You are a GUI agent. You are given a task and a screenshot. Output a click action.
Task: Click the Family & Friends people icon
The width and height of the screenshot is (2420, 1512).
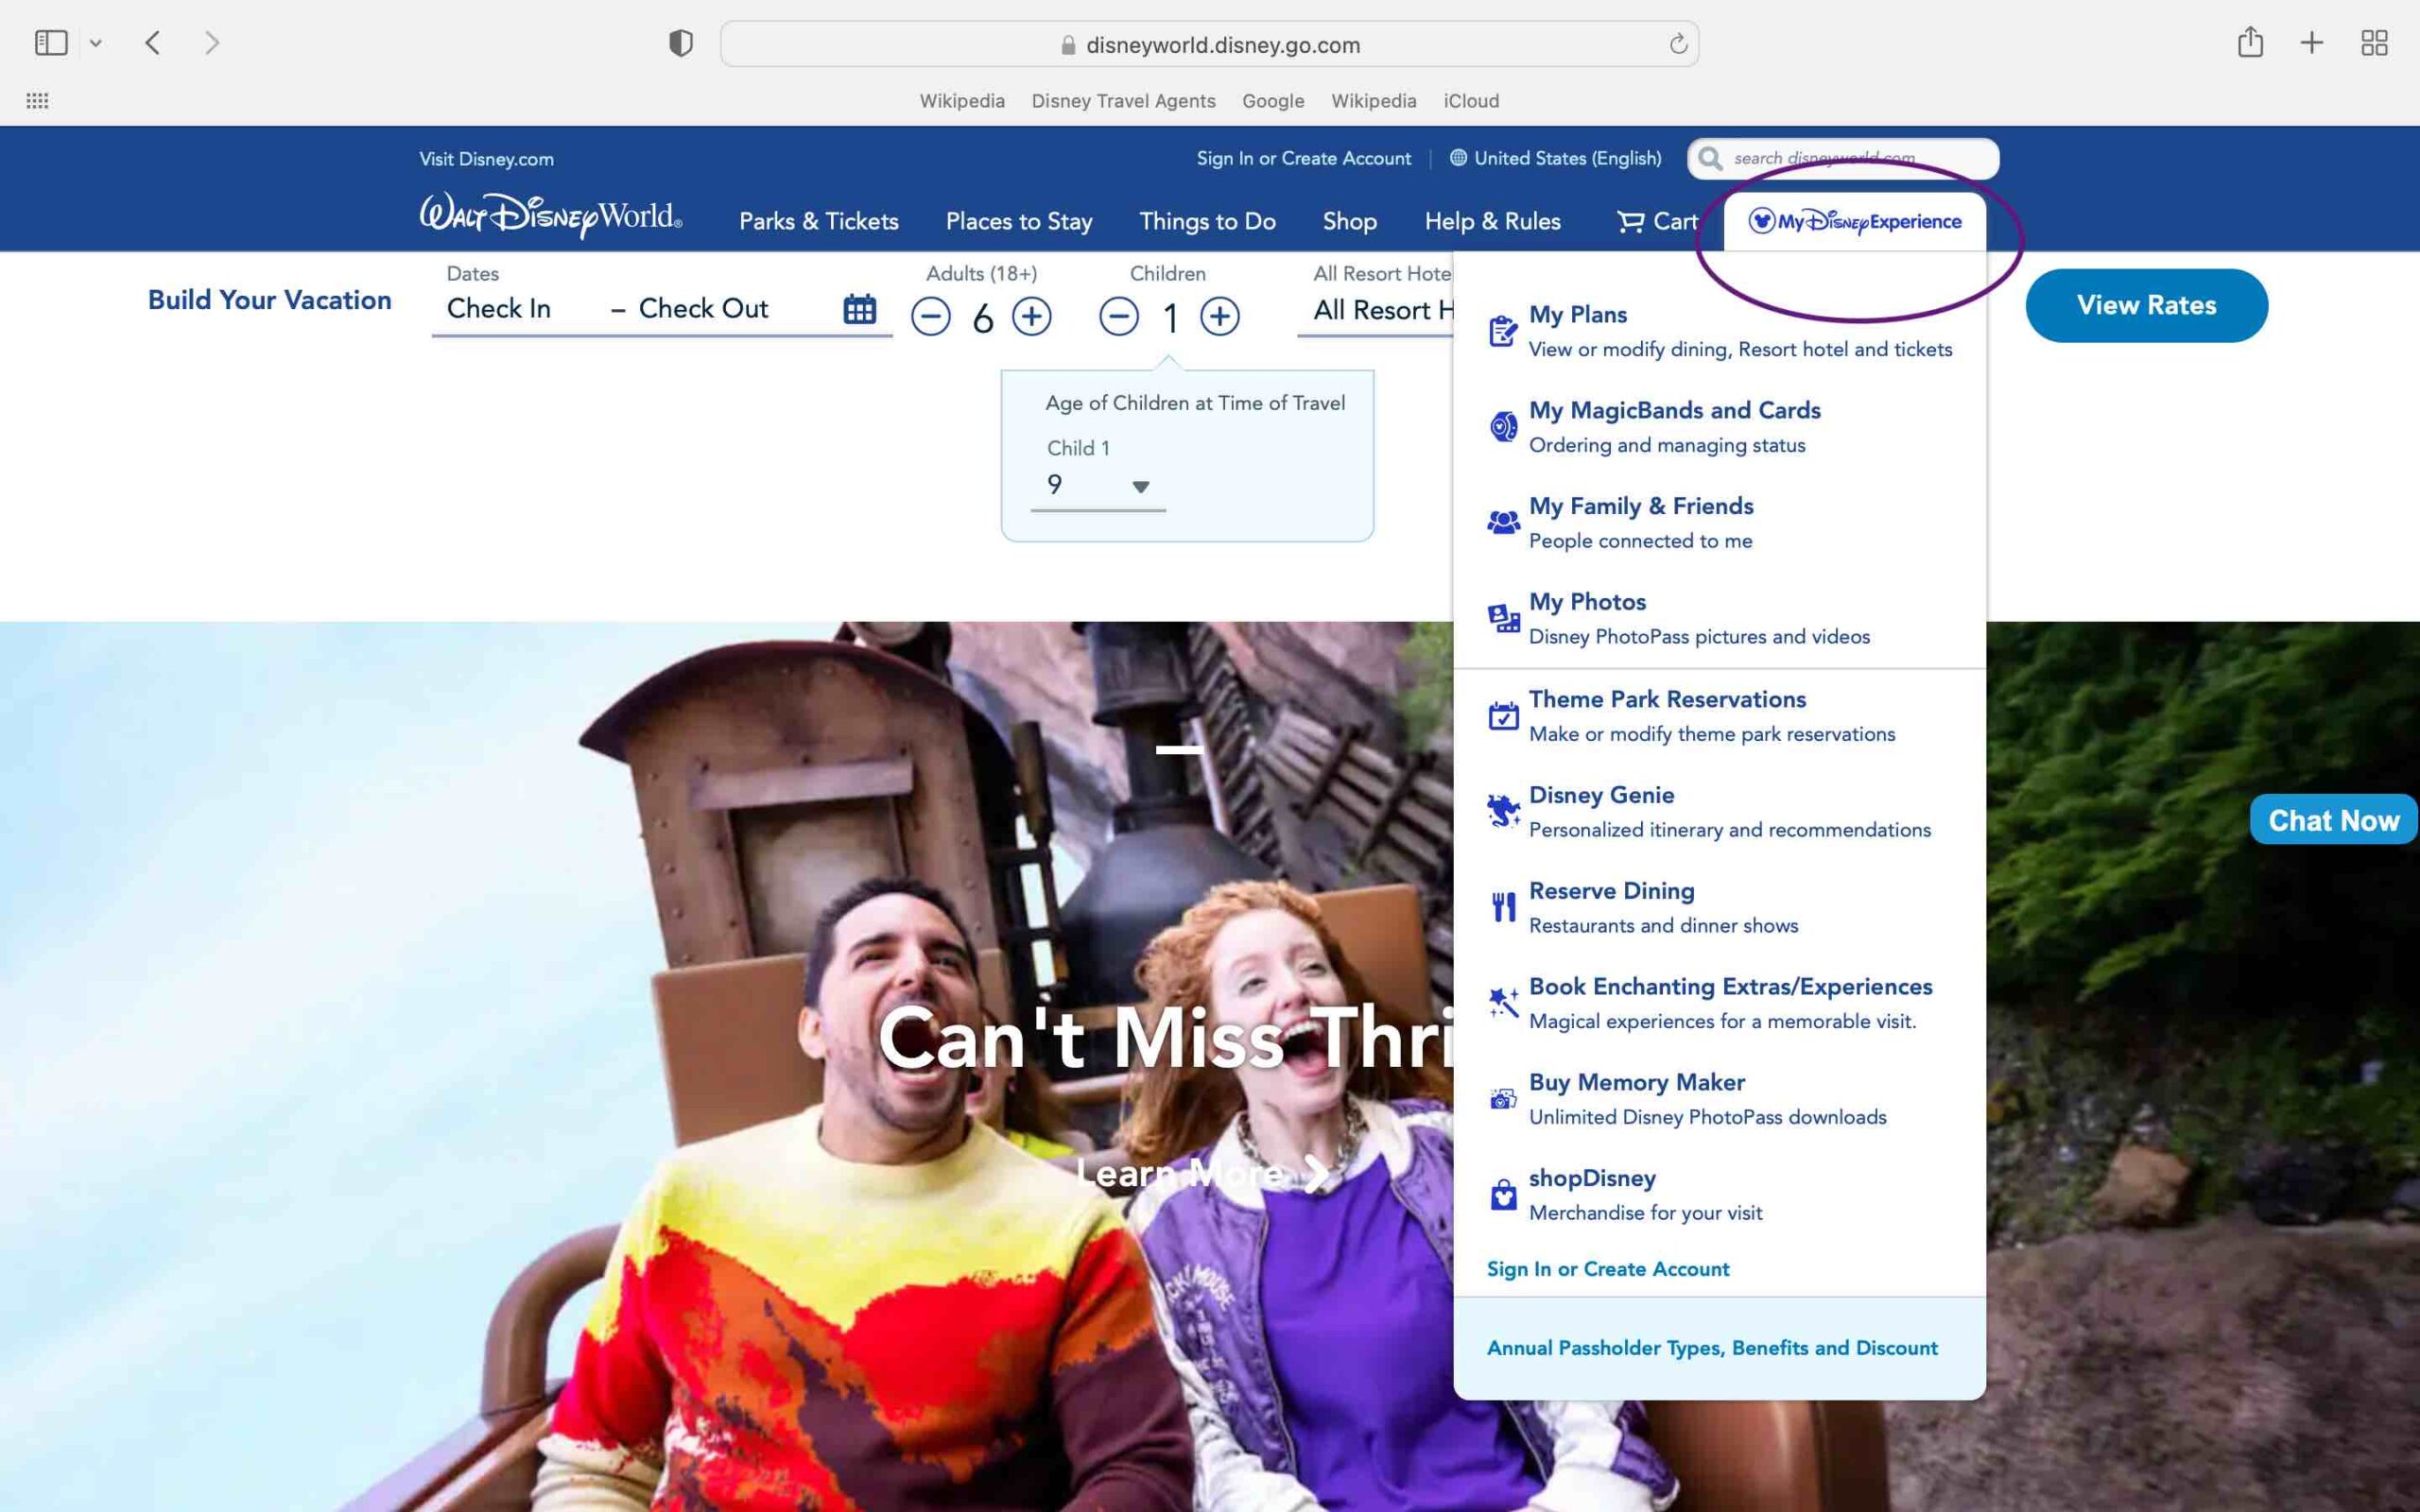(1503, 522)
